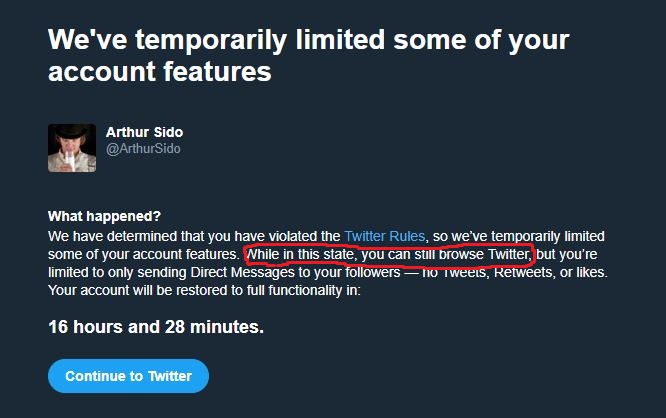
Task: Click the Continue to Twitter button
Action: click(128, 376)
